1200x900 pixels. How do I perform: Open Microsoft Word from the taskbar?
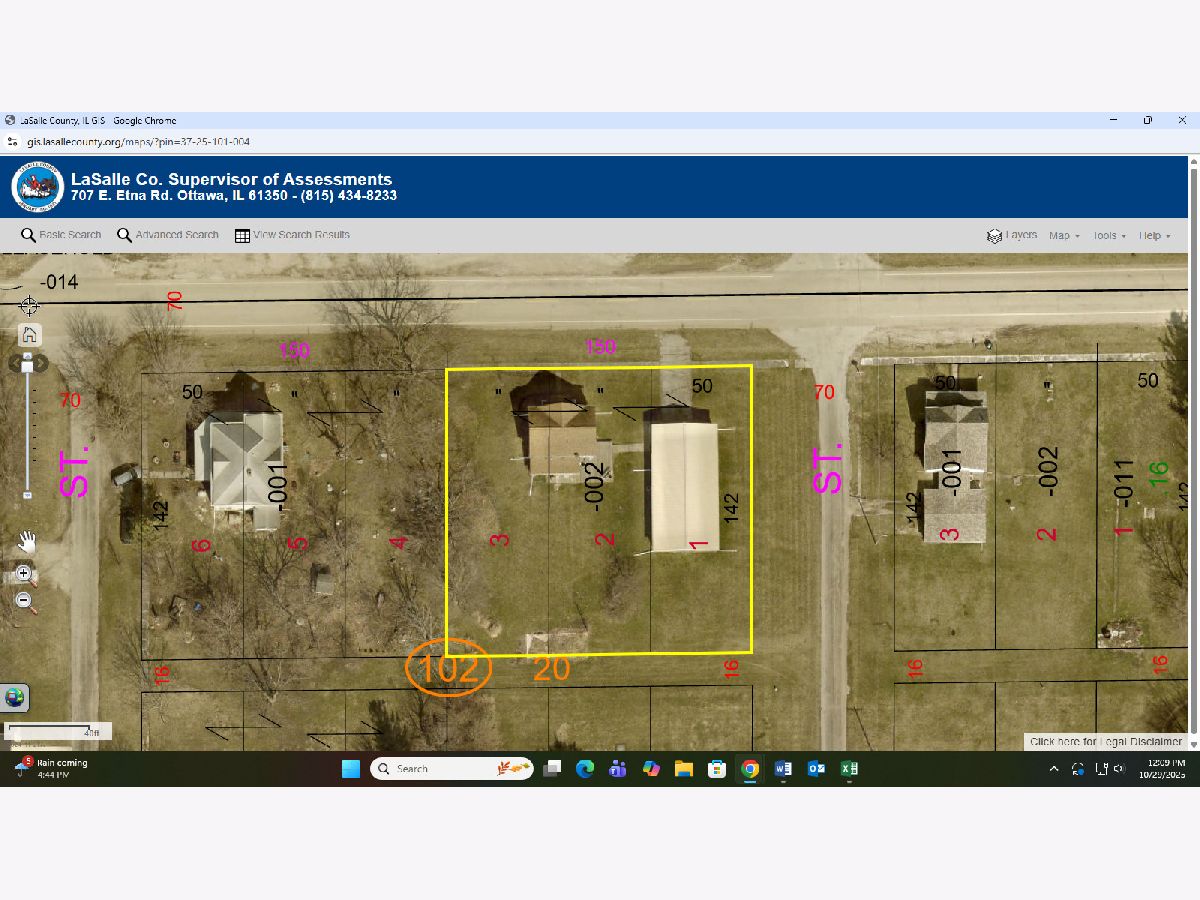783,768
